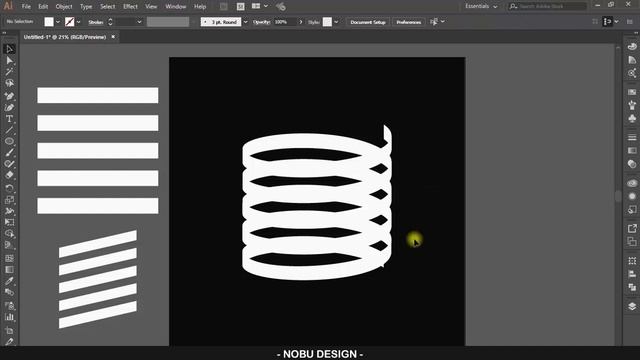
Task: Select the Blend tool
Action: click(9, 292)
